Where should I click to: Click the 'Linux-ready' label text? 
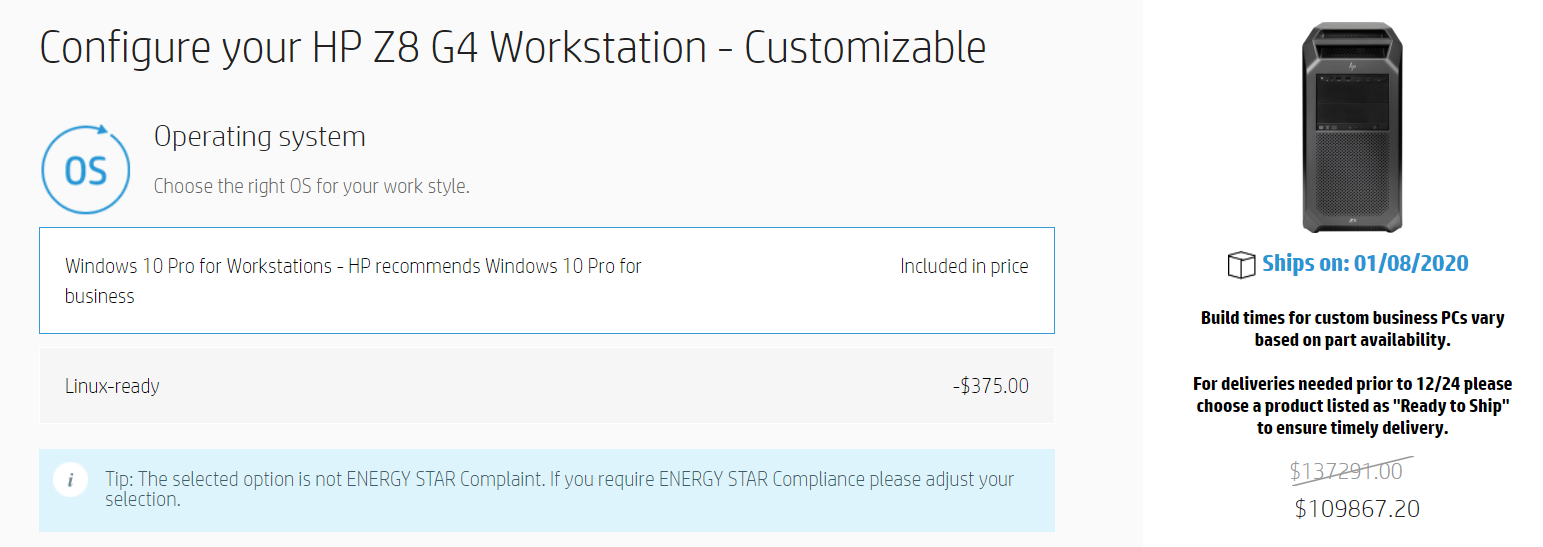click(112, 386)
